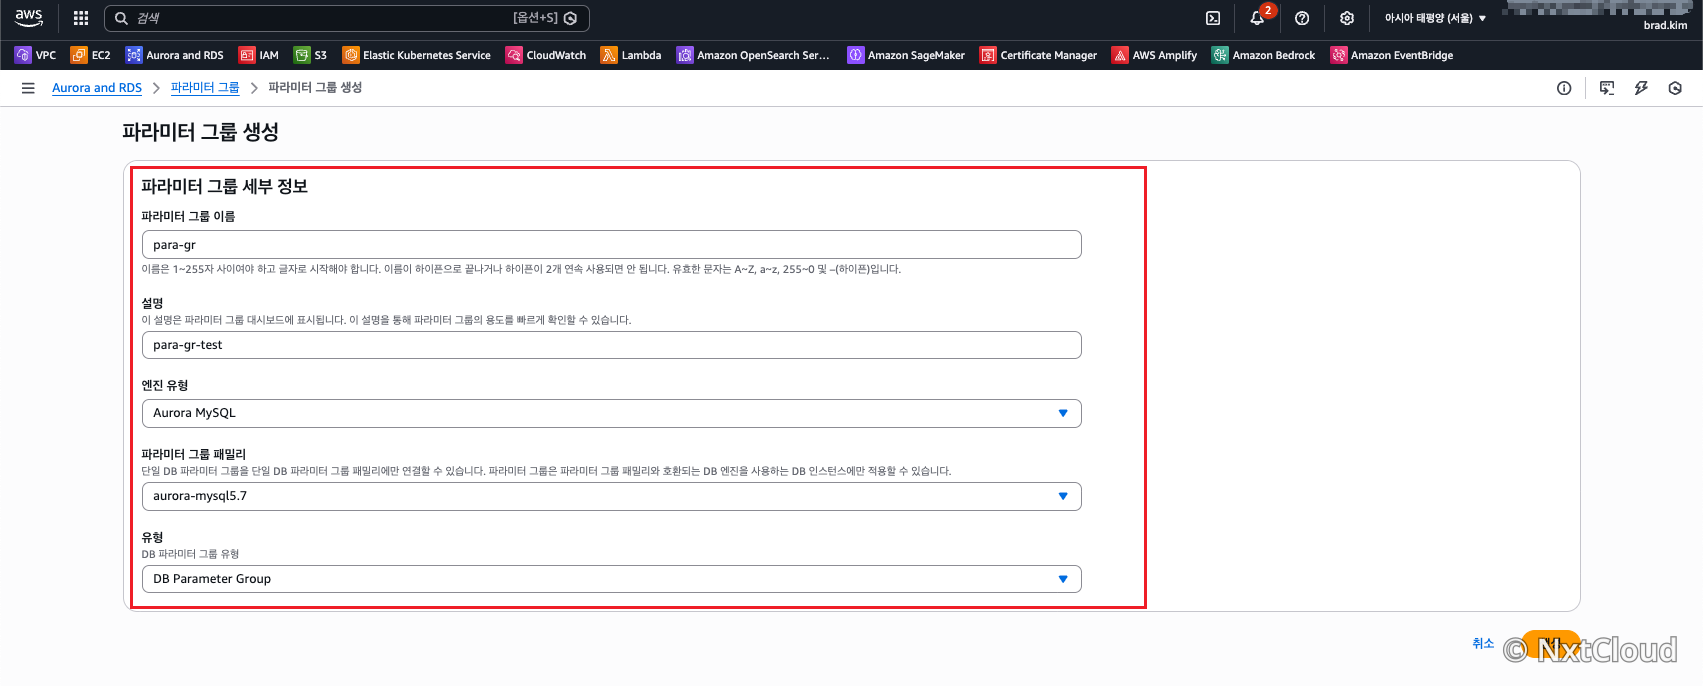1703x686 pixels.
Task: Click the Amazon Q icon inside the search box
Action: (x=571, y=18)
